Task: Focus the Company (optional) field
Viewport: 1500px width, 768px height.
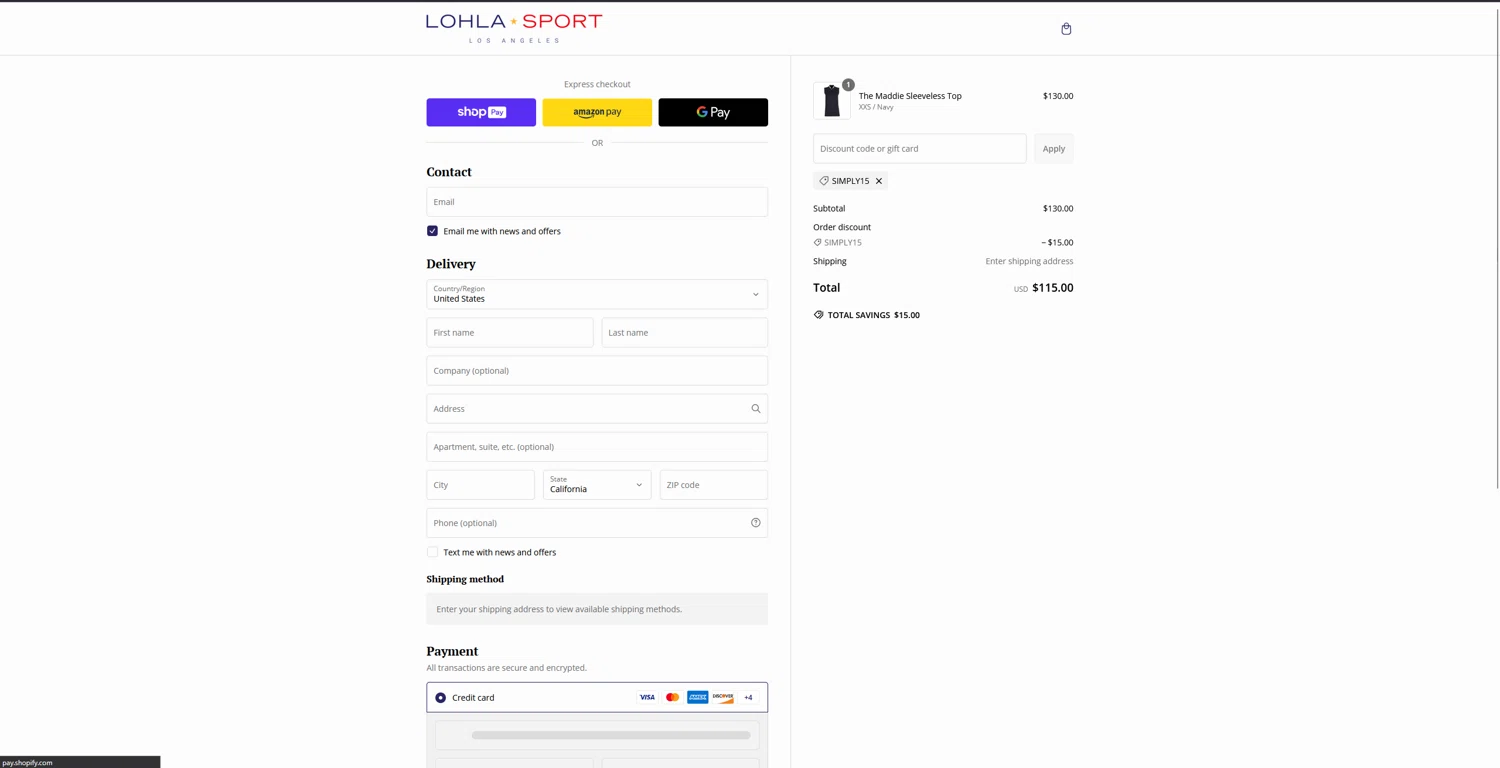Action: 597,371
